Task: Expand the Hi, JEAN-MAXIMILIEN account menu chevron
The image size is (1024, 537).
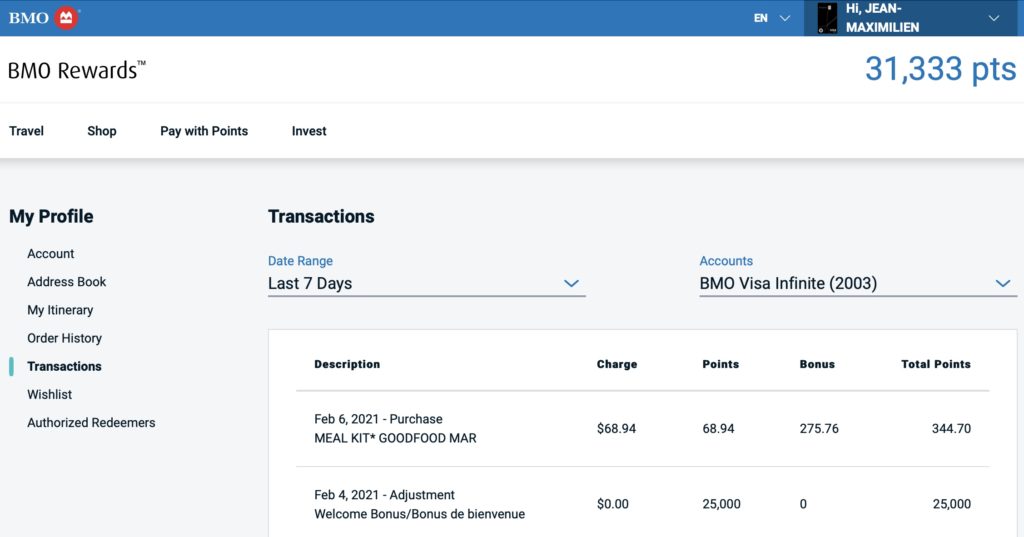Action: [x=993, y=18]
